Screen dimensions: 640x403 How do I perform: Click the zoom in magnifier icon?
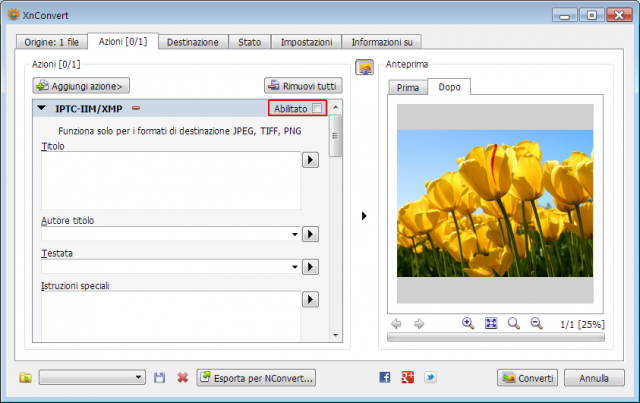[x=468, y=323]
